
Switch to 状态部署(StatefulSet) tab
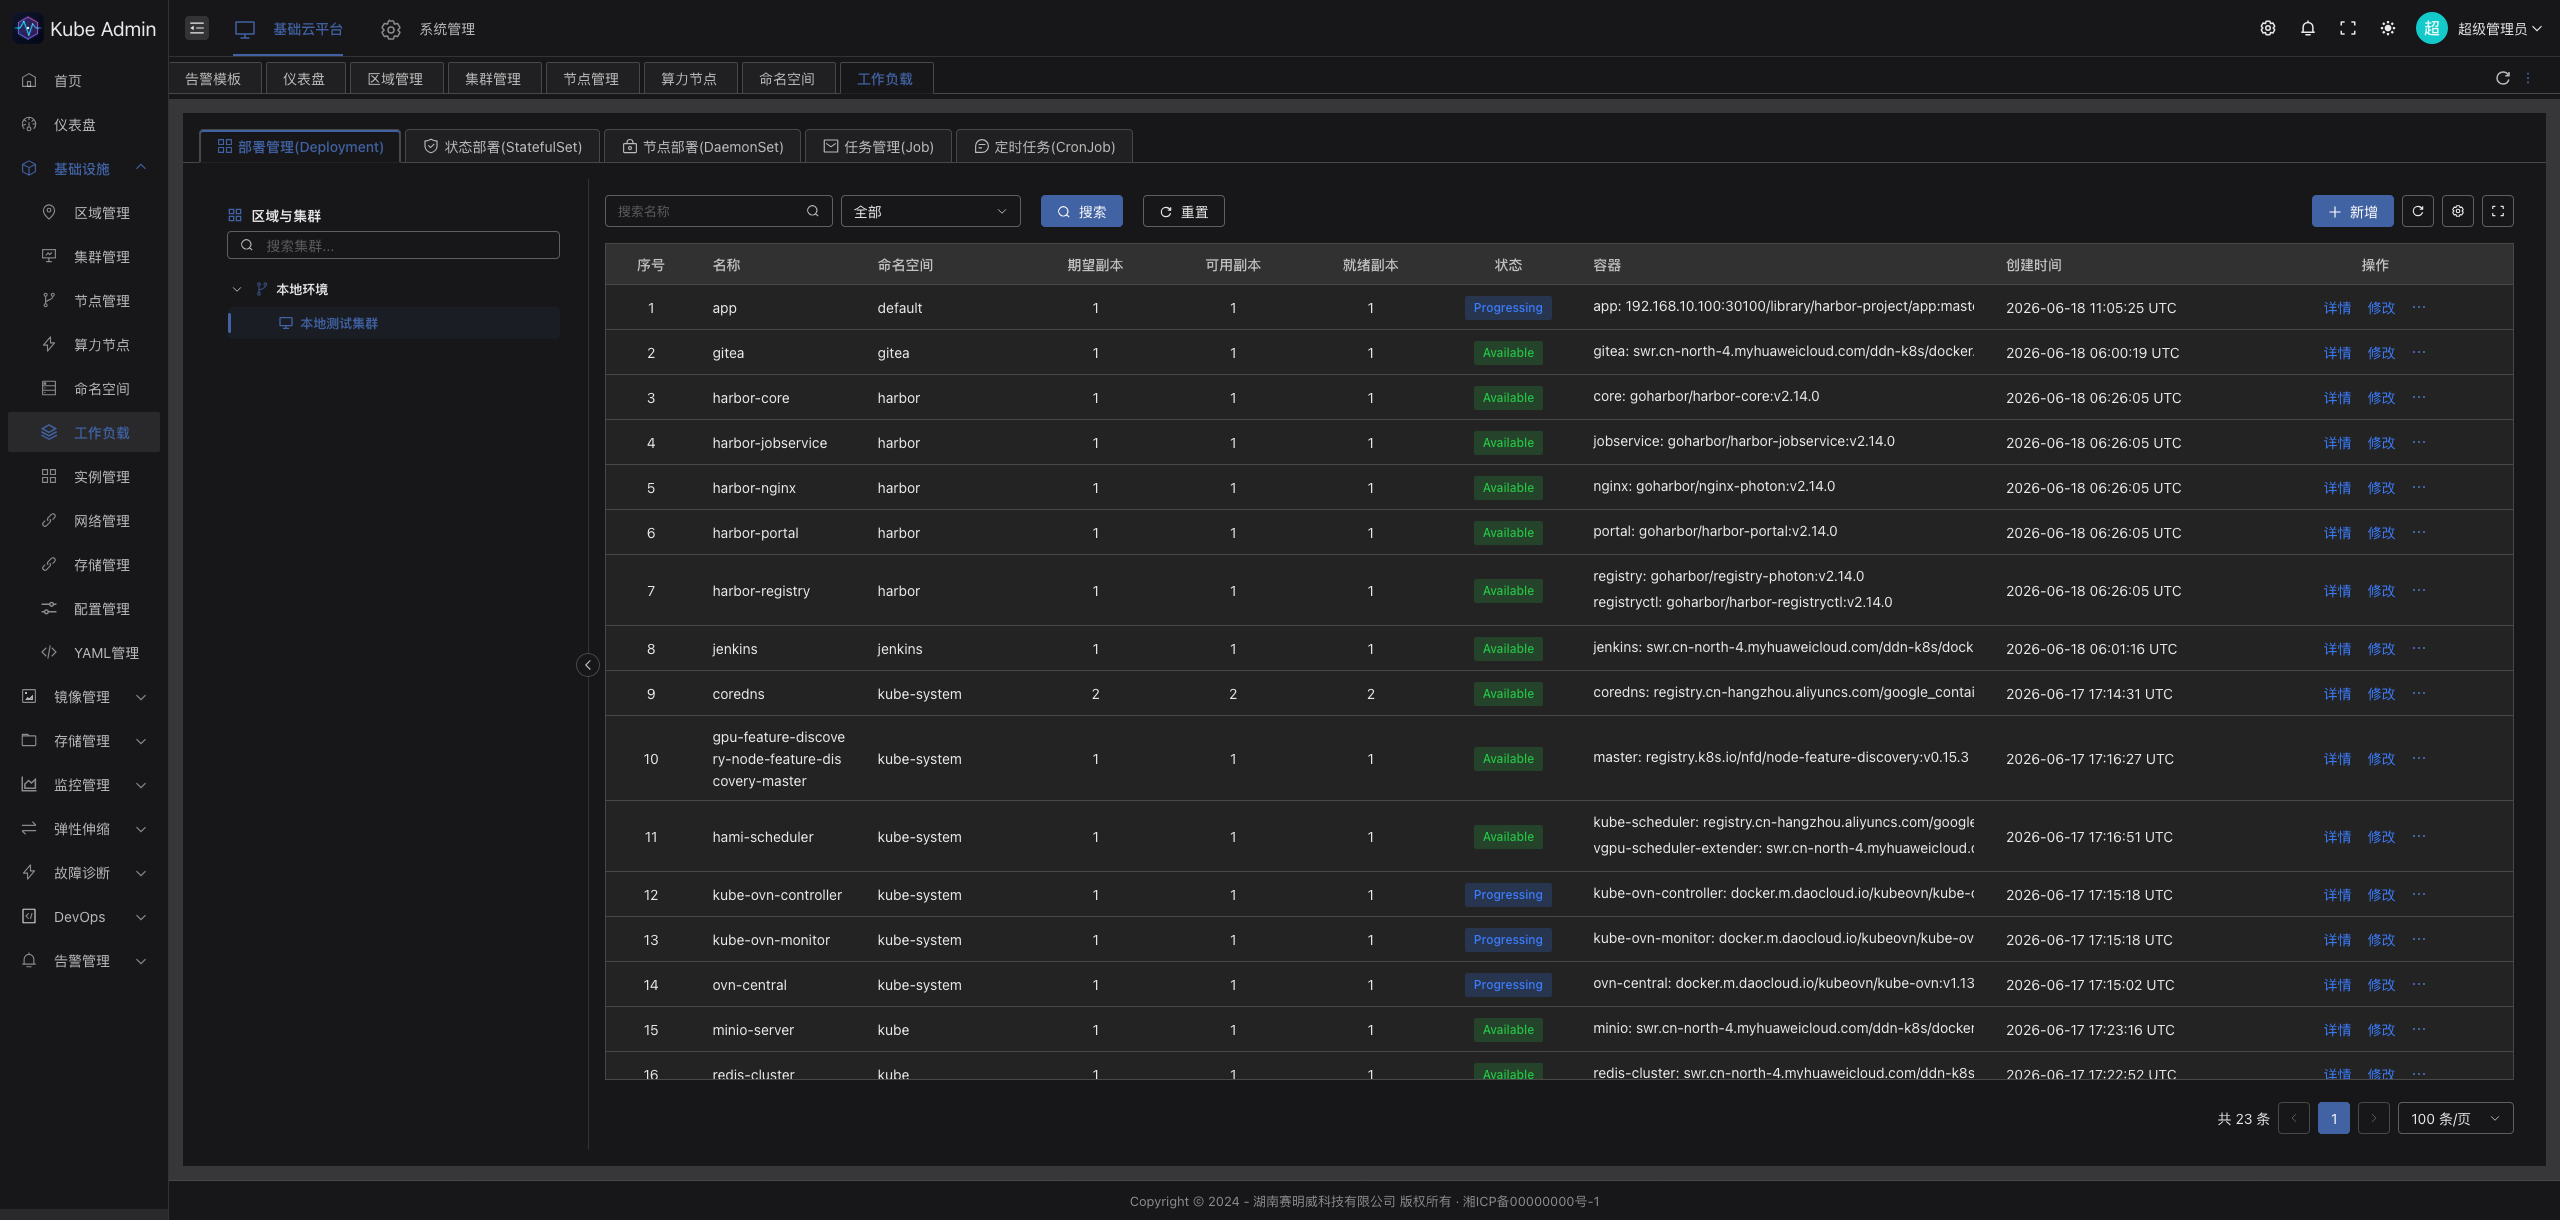tap(502, 146)
